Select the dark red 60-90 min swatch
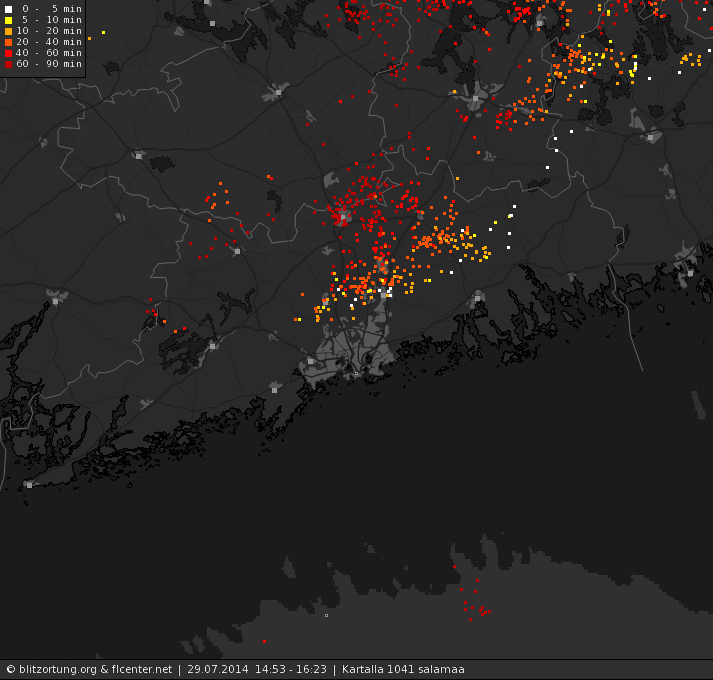 (x=8, y=64)
